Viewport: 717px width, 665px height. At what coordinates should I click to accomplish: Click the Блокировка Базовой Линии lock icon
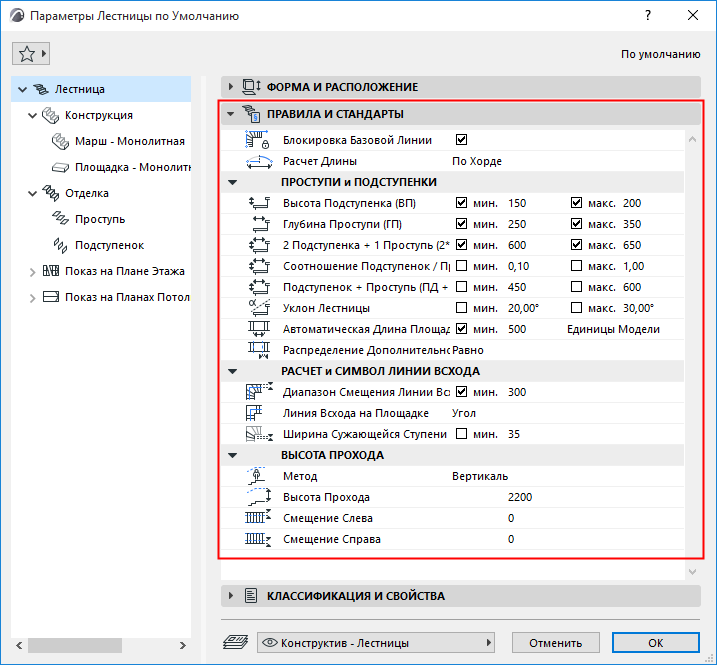pyautogui.click(x=258, y=139)
